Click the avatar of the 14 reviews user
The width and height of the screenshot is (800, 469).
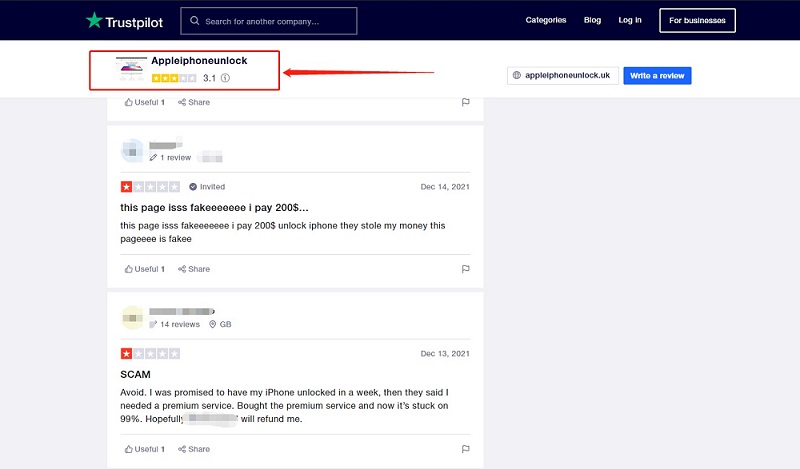click(x=132, y=318)
